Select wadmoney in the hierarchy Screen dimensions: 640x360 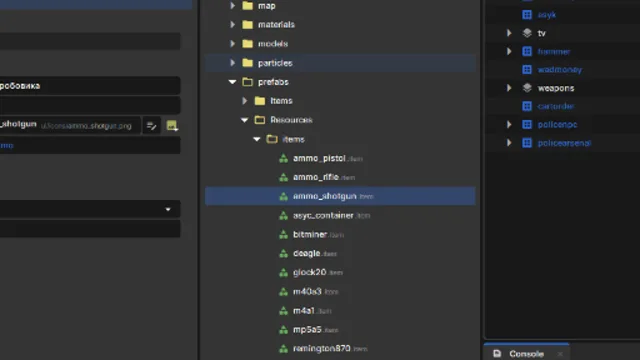(560, 70)
